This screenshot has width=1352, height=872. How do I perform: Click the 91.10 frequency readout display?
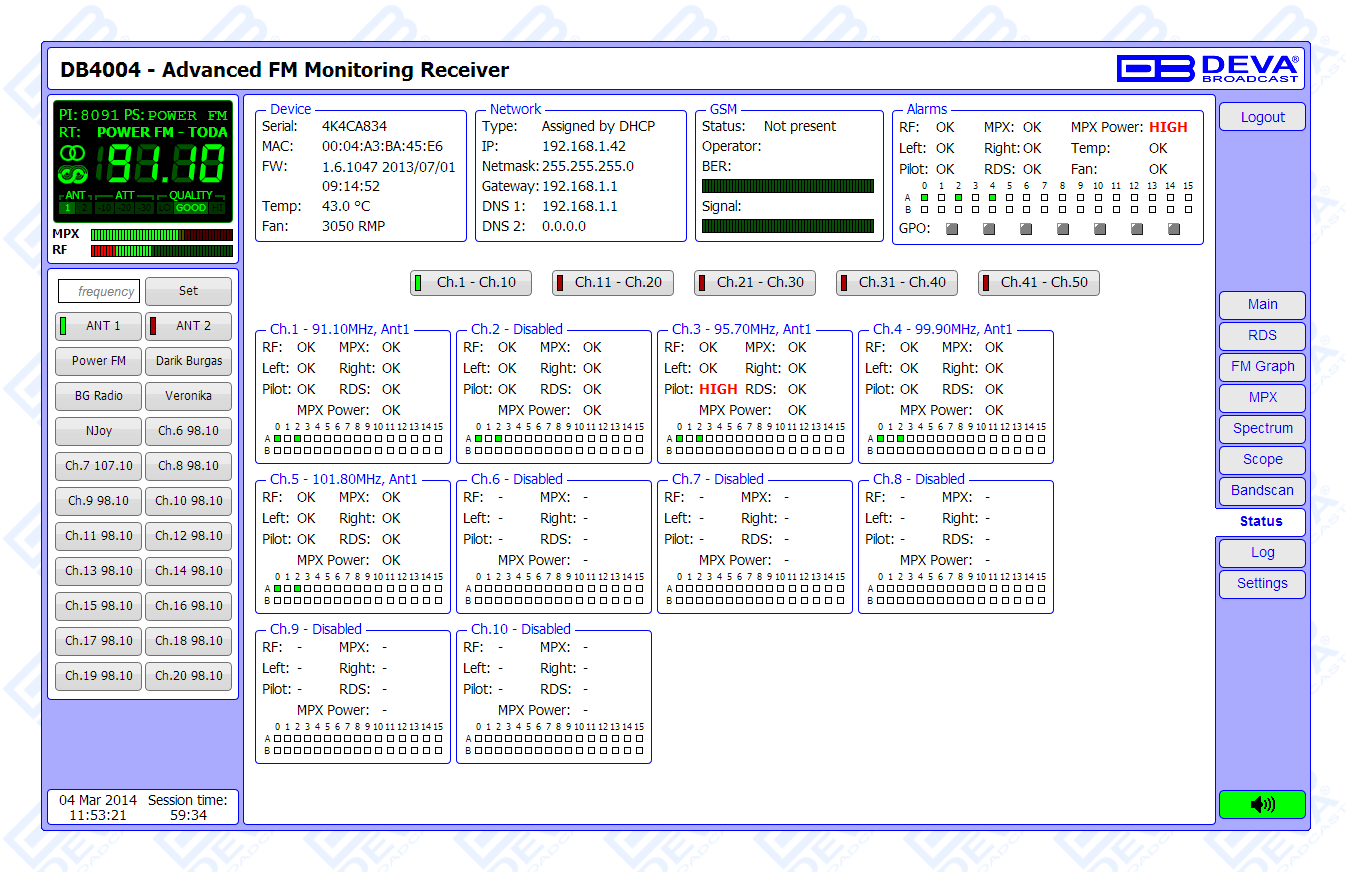165,163
